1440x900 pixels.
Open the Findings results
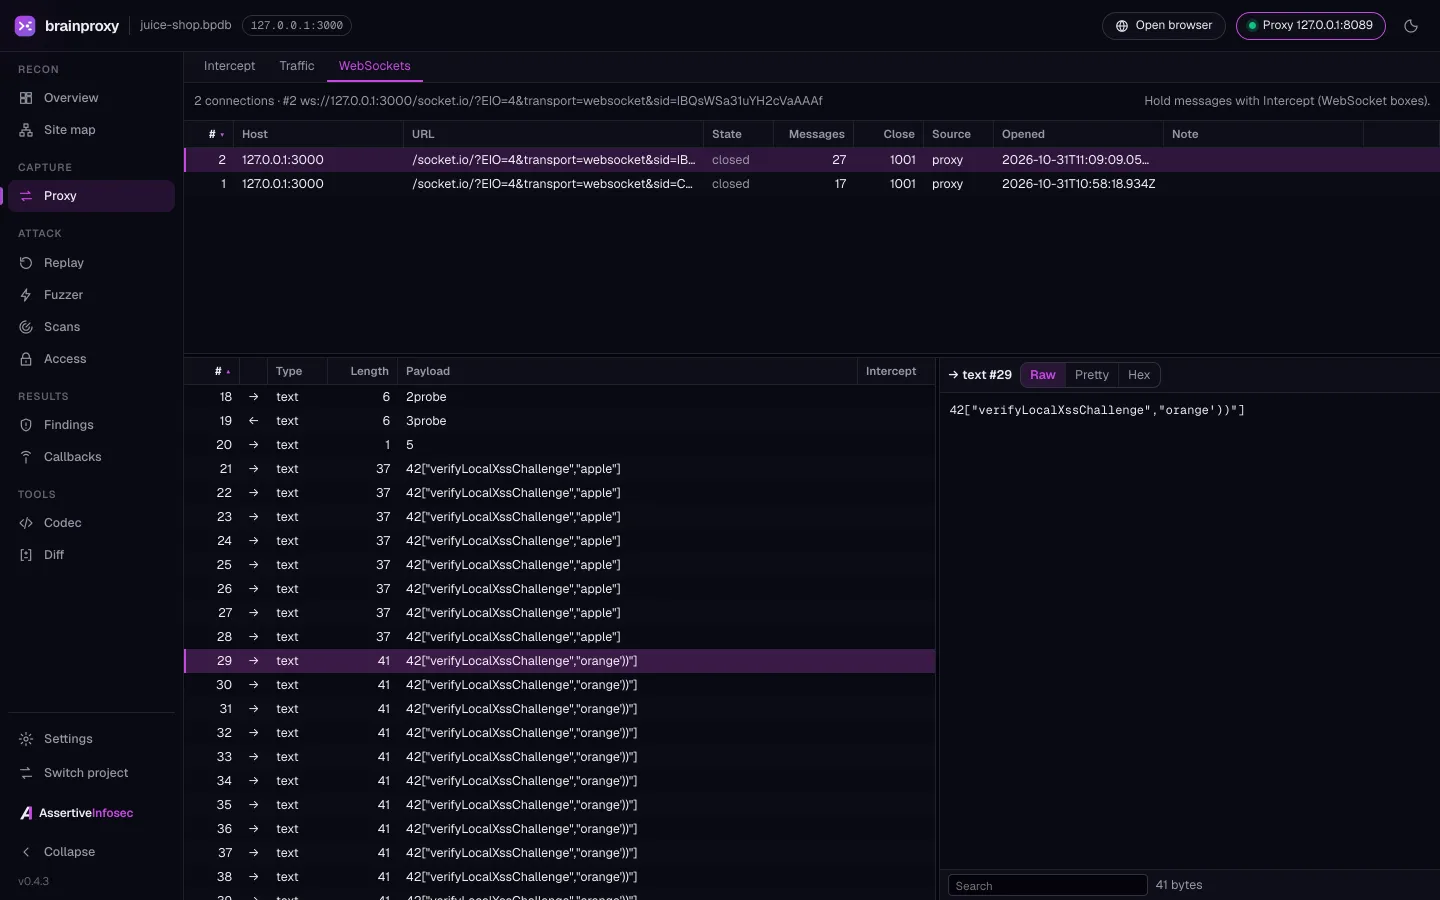[91, 425]
